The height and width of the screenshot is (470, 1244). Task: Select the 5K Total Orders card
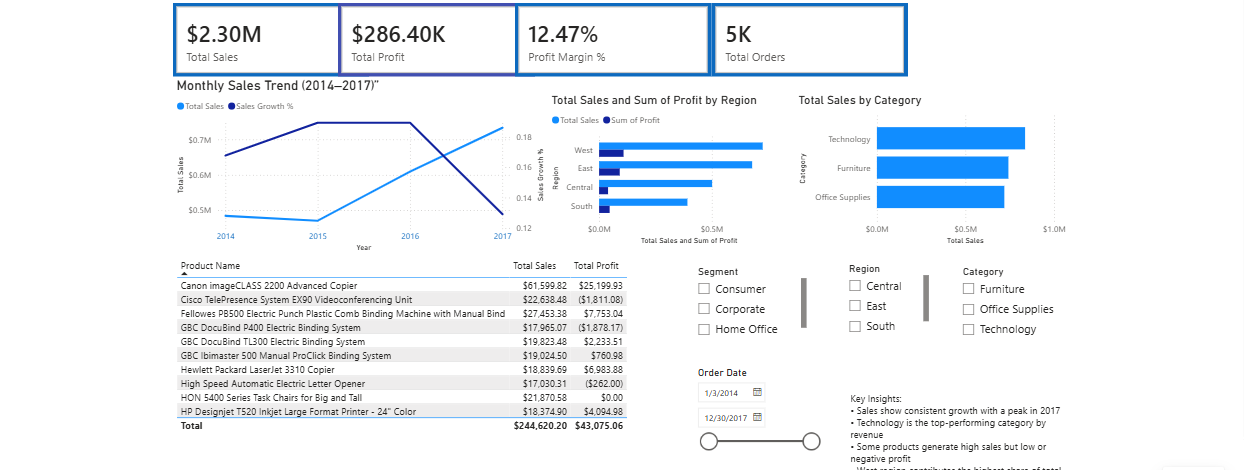point(809,40)
